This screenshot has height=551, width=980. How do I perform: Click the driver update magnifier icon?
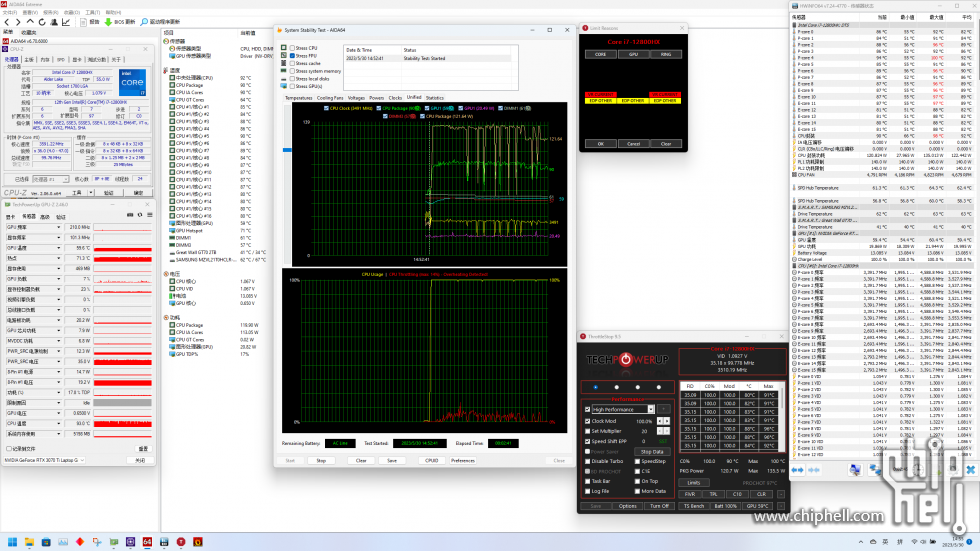144,22
